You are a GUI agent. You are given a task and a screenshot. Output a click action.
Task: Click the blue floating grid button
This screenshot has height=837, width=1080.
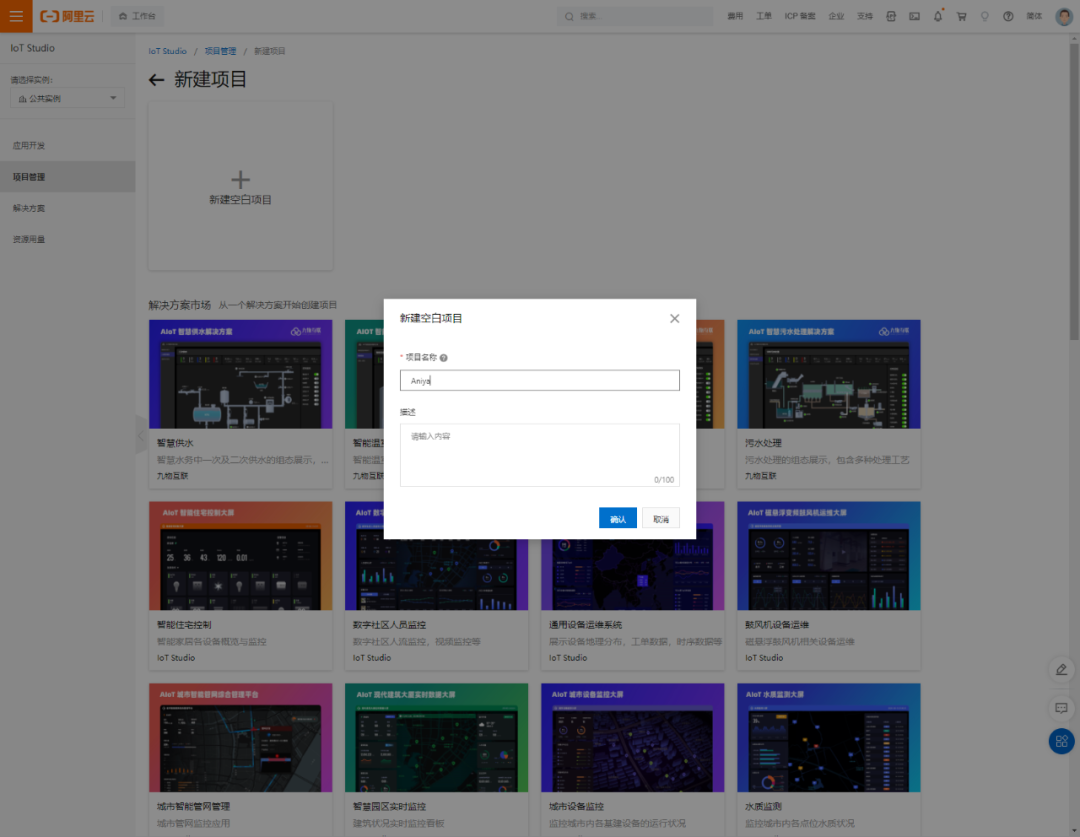pyautogui.click(x=1061, y=741)
